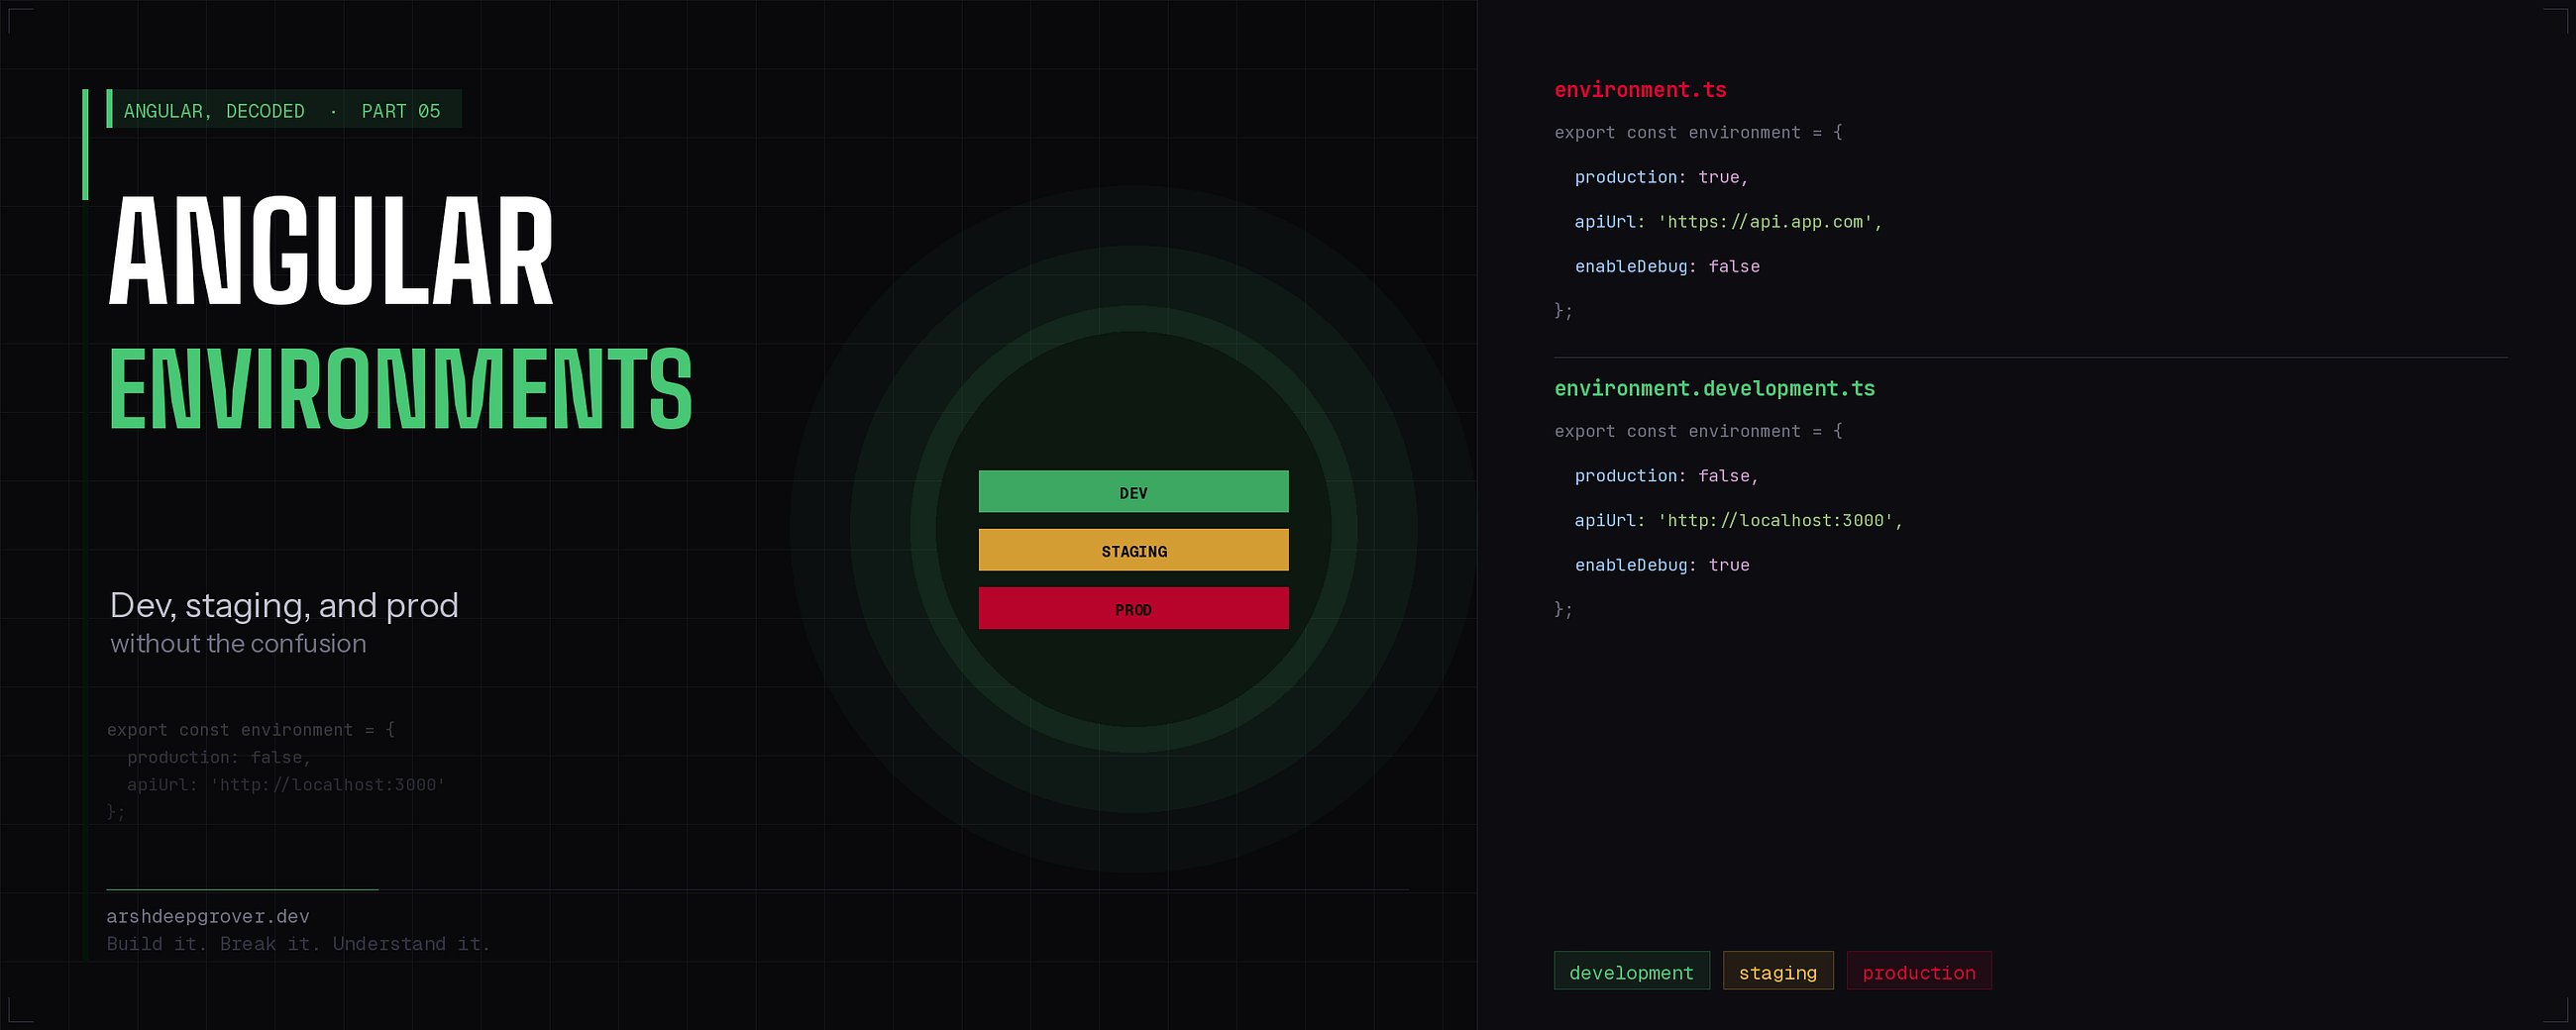Click 'production: false,' in development file
This screenshot has height=1030, width=2576.
coord(1666,476)
